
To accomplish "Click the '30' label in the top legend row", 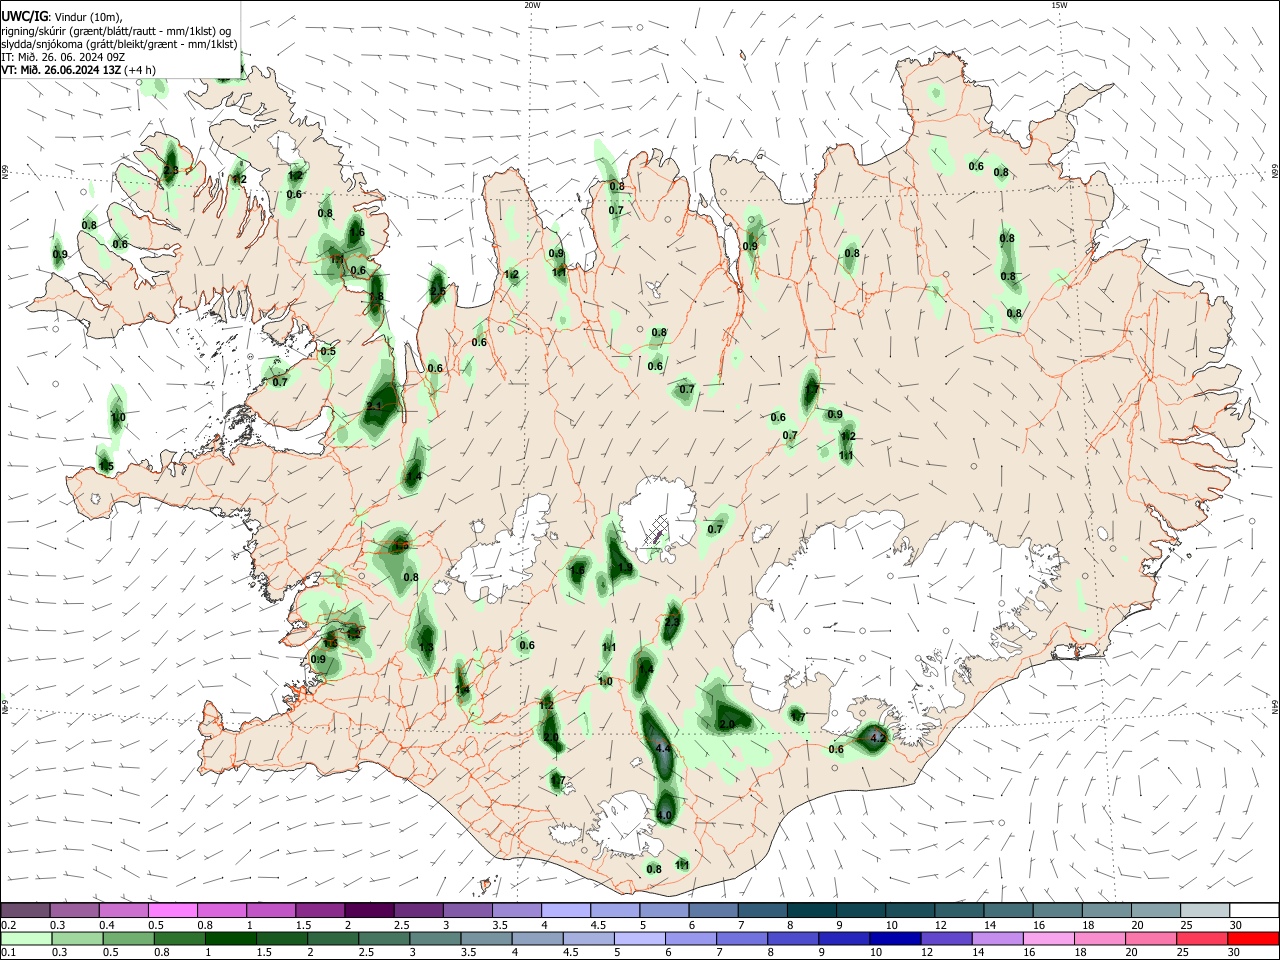I will tap(1235, 925).
